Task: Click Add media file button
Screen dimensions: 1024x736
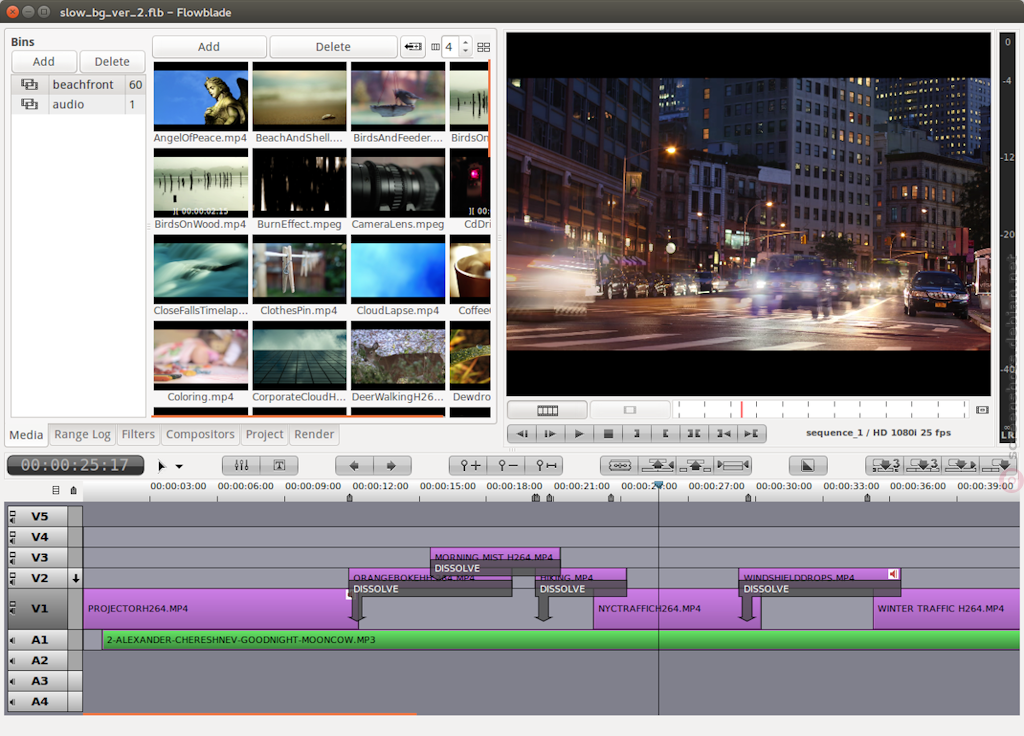Action: (x=209, y=46)
